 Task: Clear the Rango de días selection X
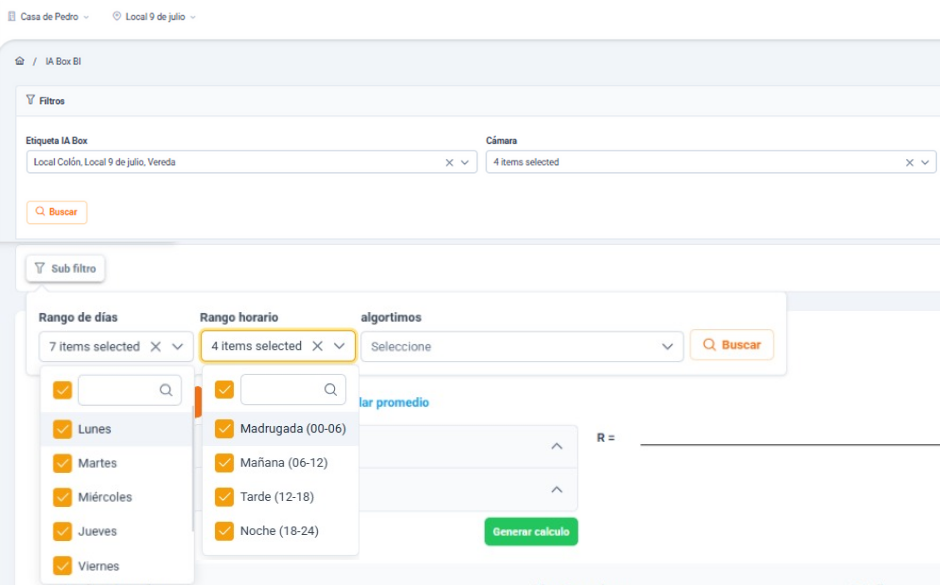(155, 346)
